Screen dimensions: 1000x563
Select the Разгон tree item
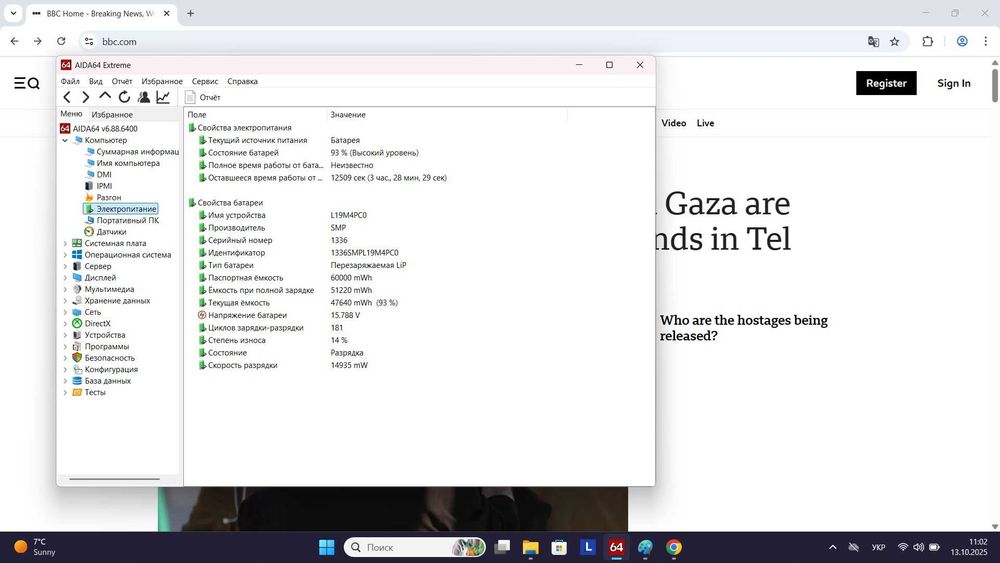(103, 198)
